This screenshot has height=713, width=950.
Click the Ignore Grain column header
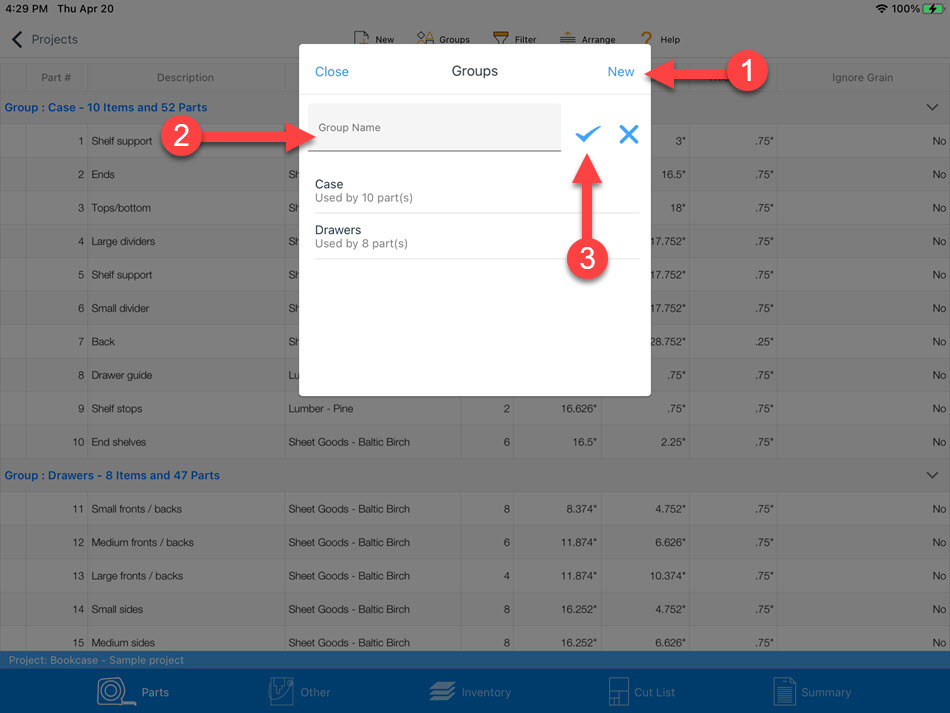click(862, 78)
